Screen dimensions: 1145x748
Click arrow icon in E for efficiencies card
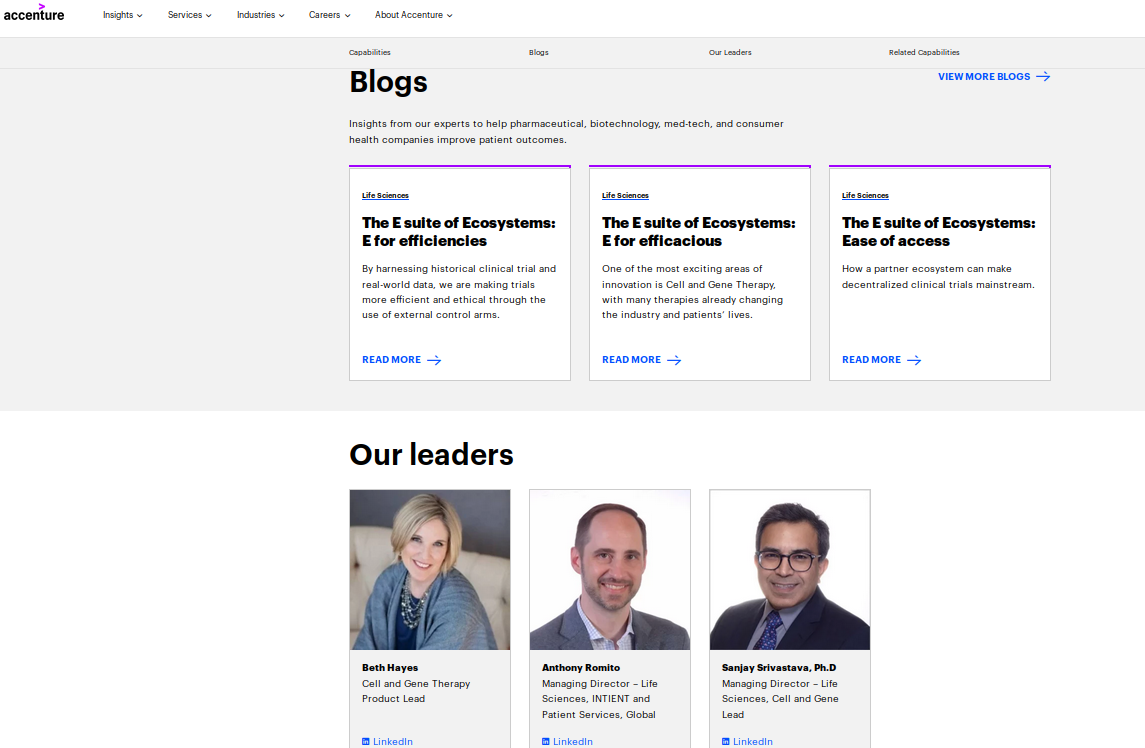tap(434, 360)
